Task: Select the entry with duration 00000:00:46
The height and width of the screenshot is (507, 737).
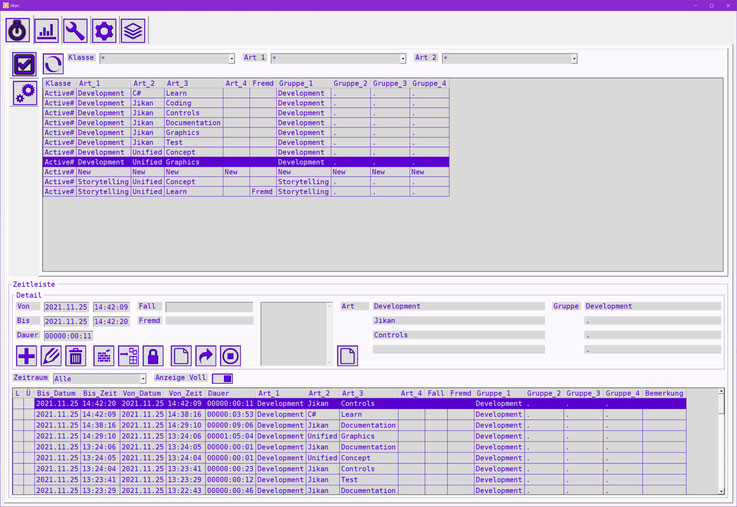Action: click(x=349, y=490)
